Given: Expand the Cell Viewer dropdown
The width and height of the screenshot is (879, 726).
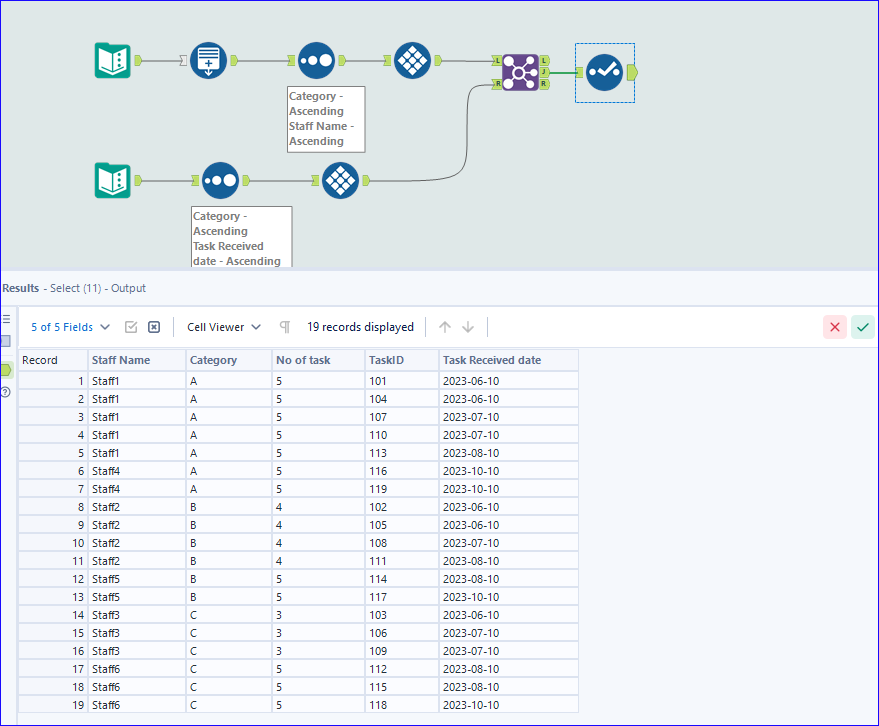Looking at the screenshot, I should tap(224, 327).
